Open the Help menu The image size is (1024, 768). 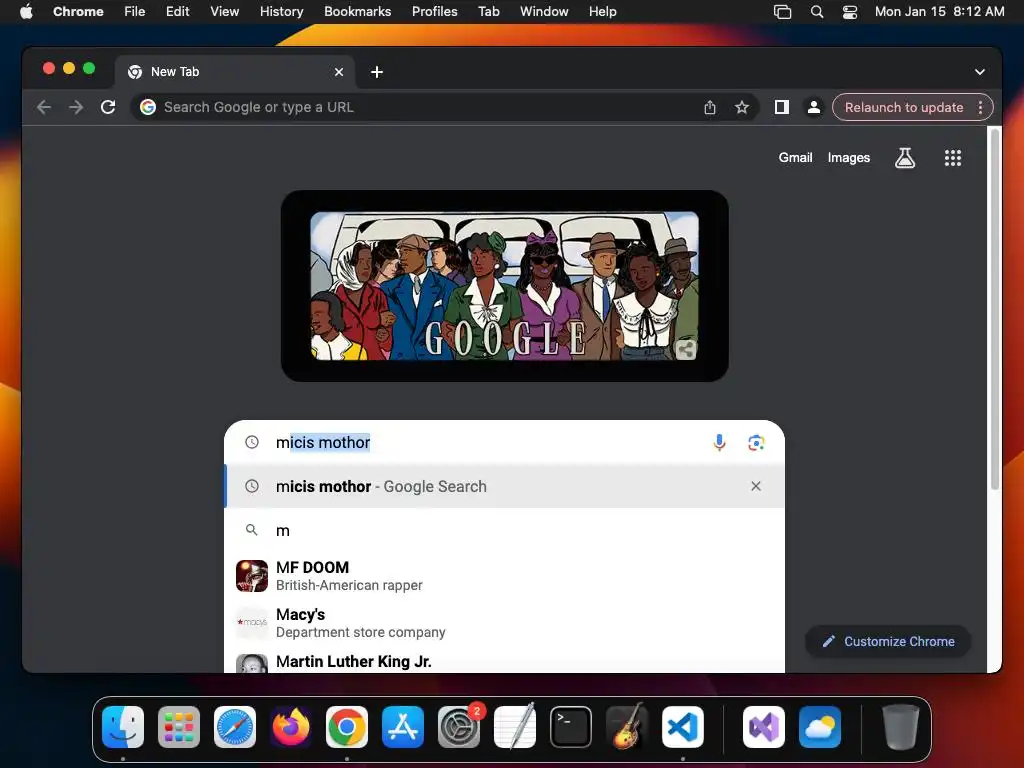pyautogui.click(x=602, y=12)
